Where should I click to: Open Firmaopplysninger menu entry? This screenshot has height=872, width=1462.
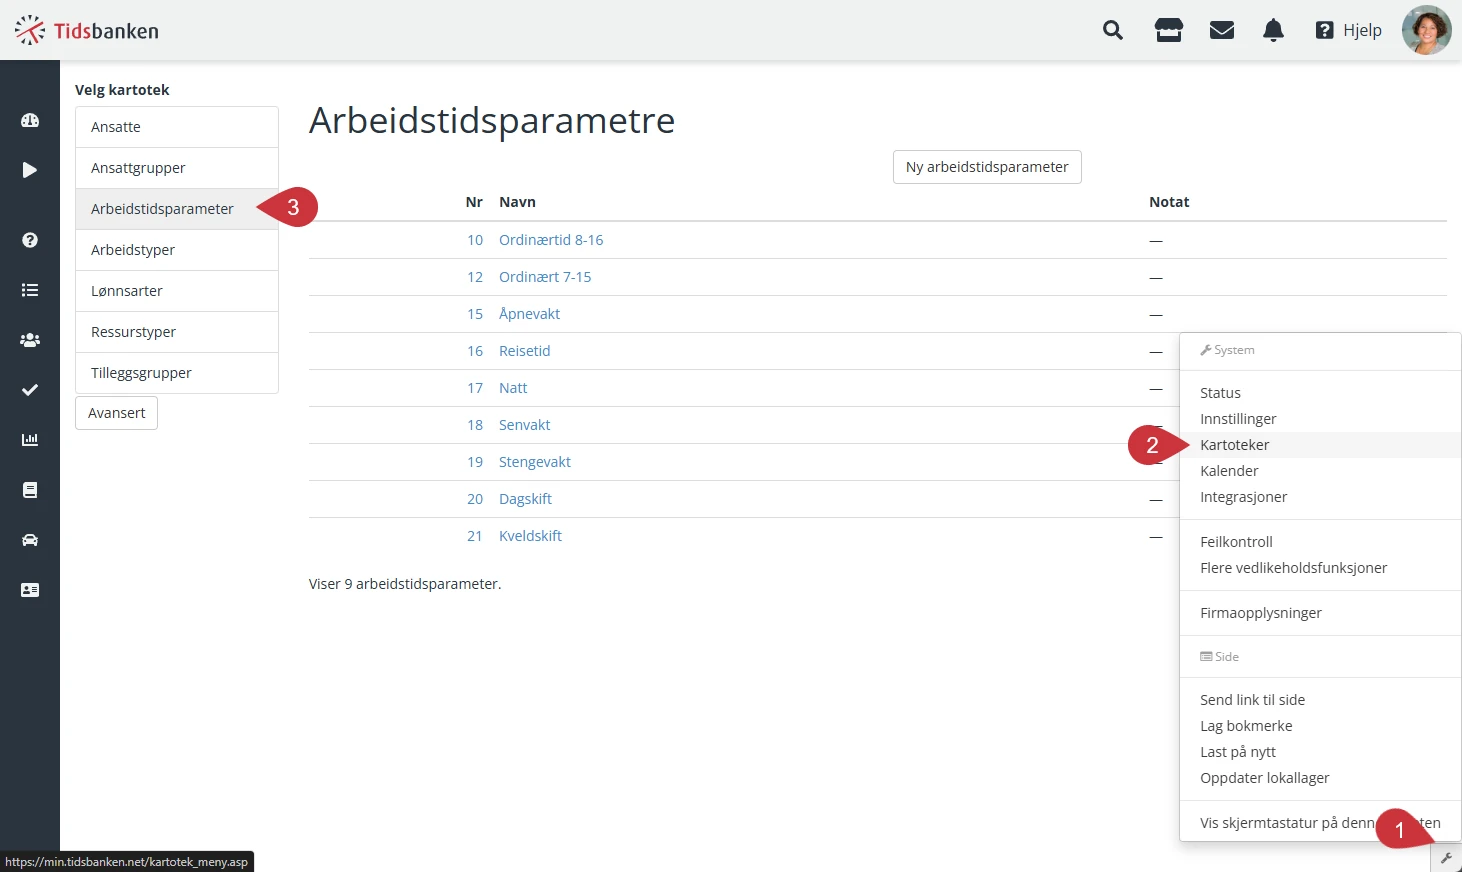1260,613
